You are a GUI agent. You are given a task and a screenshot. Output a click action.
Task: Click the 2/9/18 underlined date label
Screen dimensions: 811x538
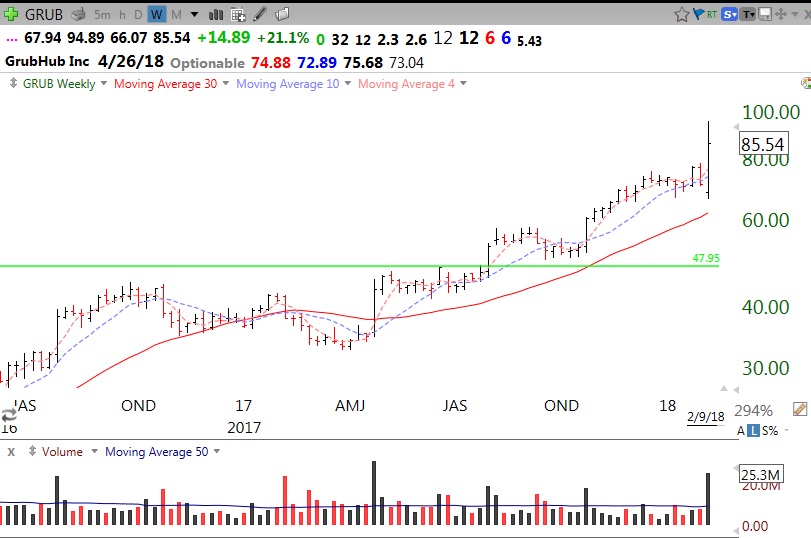coord(705,417)
